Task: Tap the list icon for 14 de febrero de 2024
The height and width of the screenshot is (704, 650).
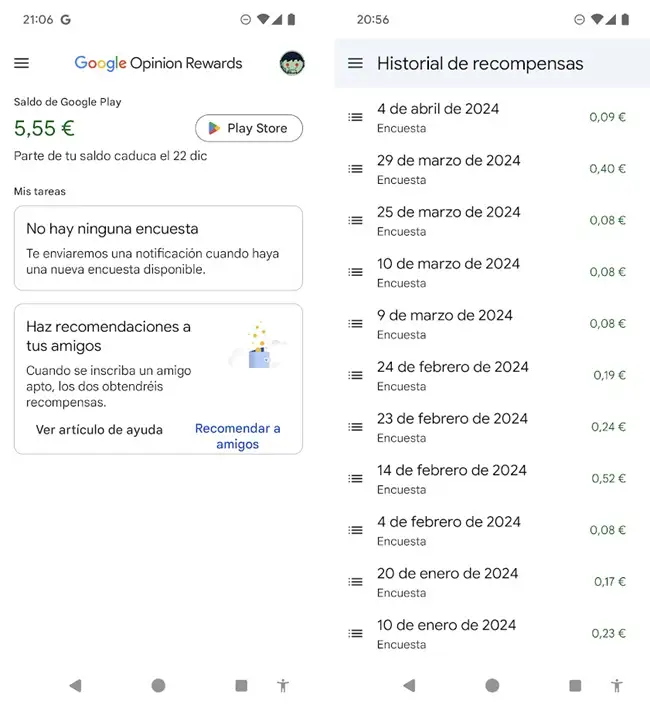Action: pyautogui.click(x=355, y=479)
